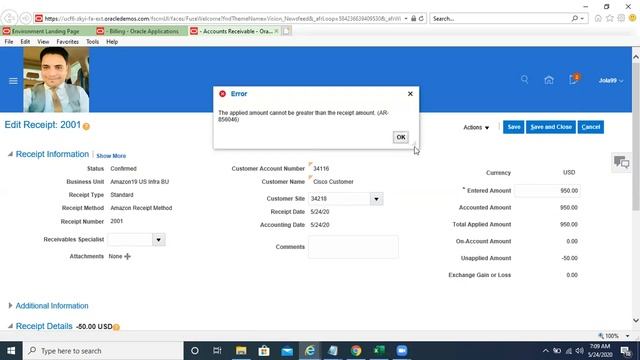
Task: Click the Entered Amount field
Action: (547, 191)
